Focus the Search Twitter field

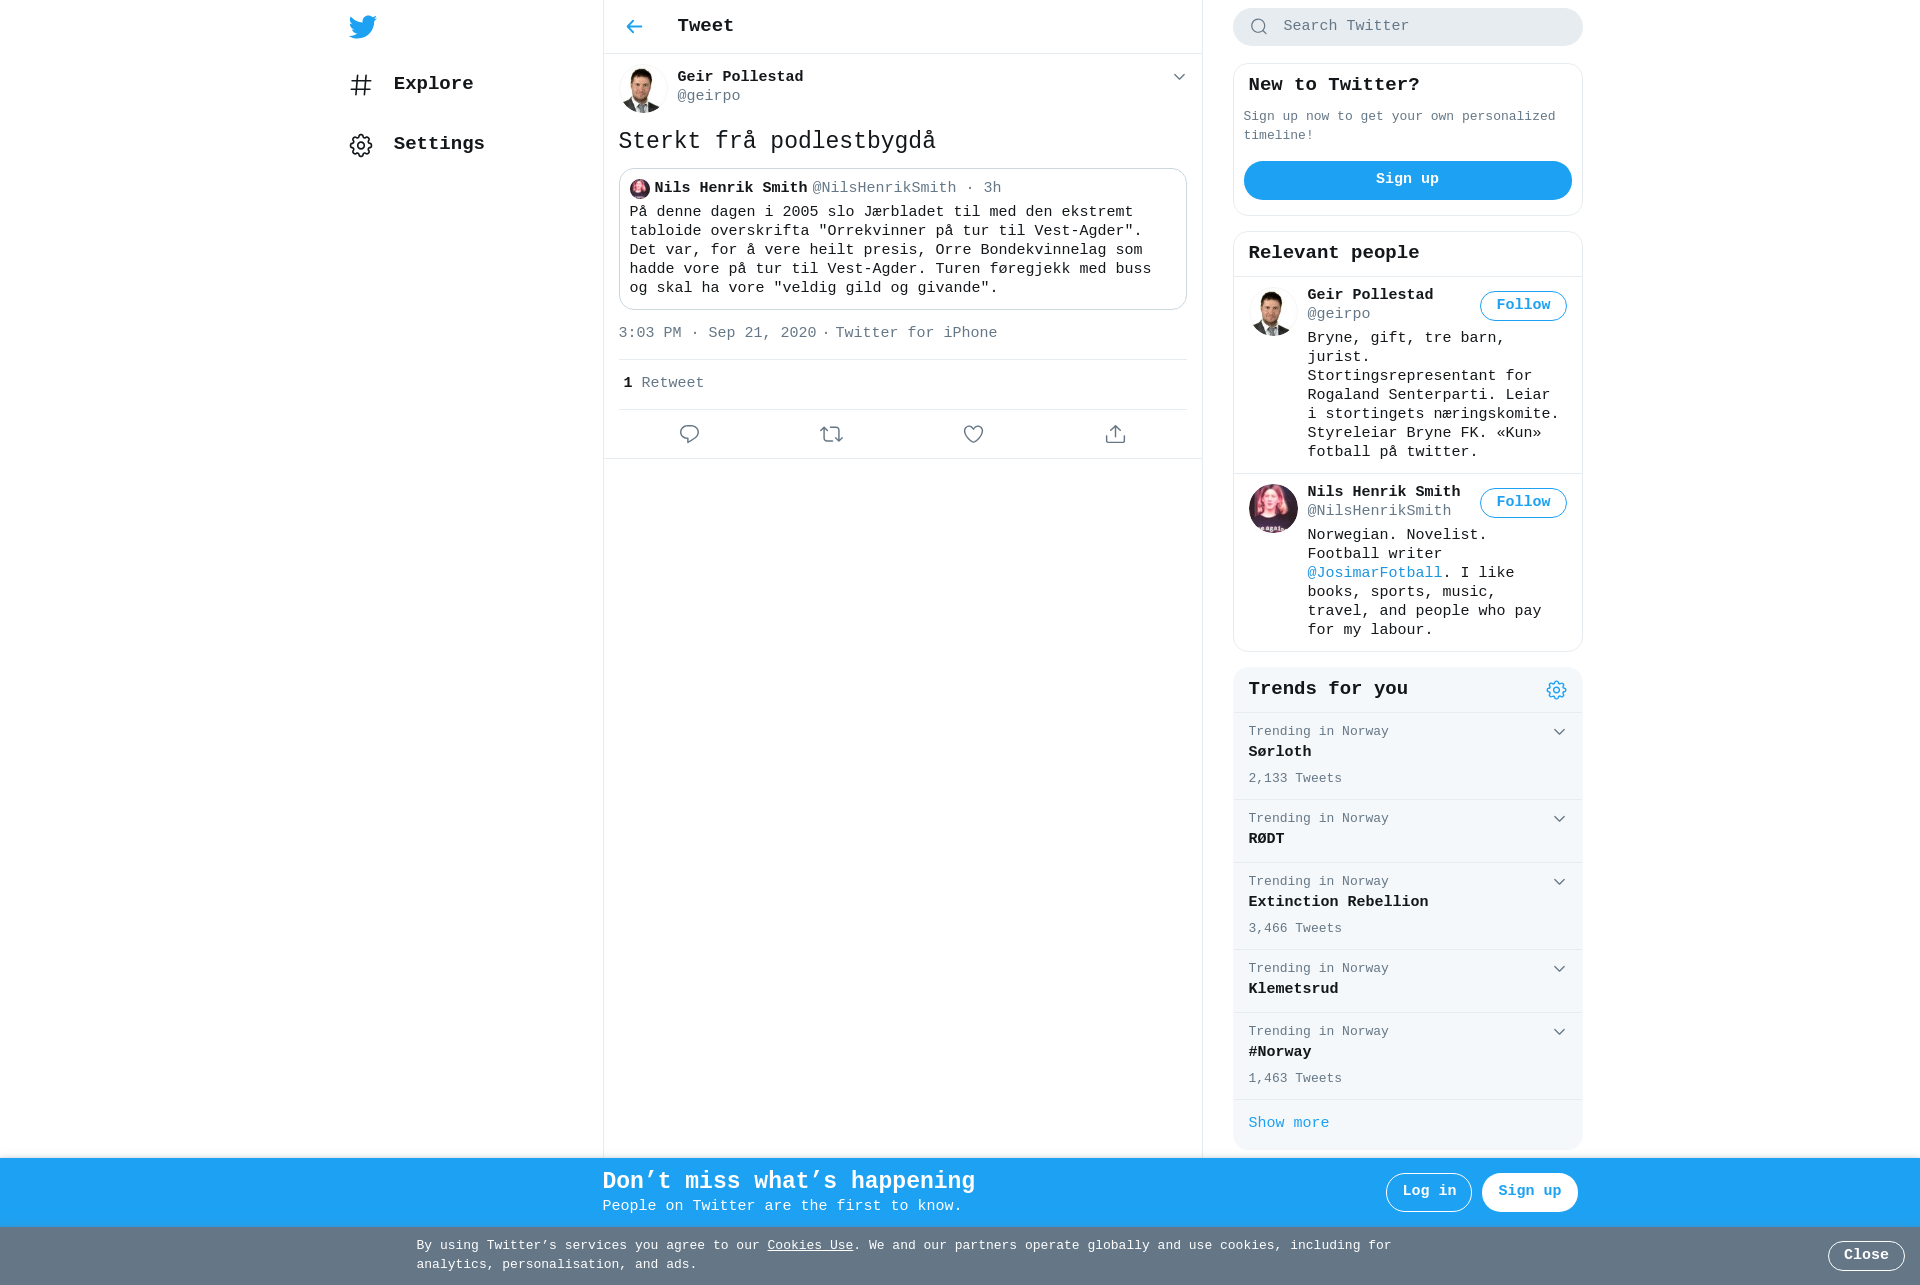pyautogui.click(x=1407, y=27)
